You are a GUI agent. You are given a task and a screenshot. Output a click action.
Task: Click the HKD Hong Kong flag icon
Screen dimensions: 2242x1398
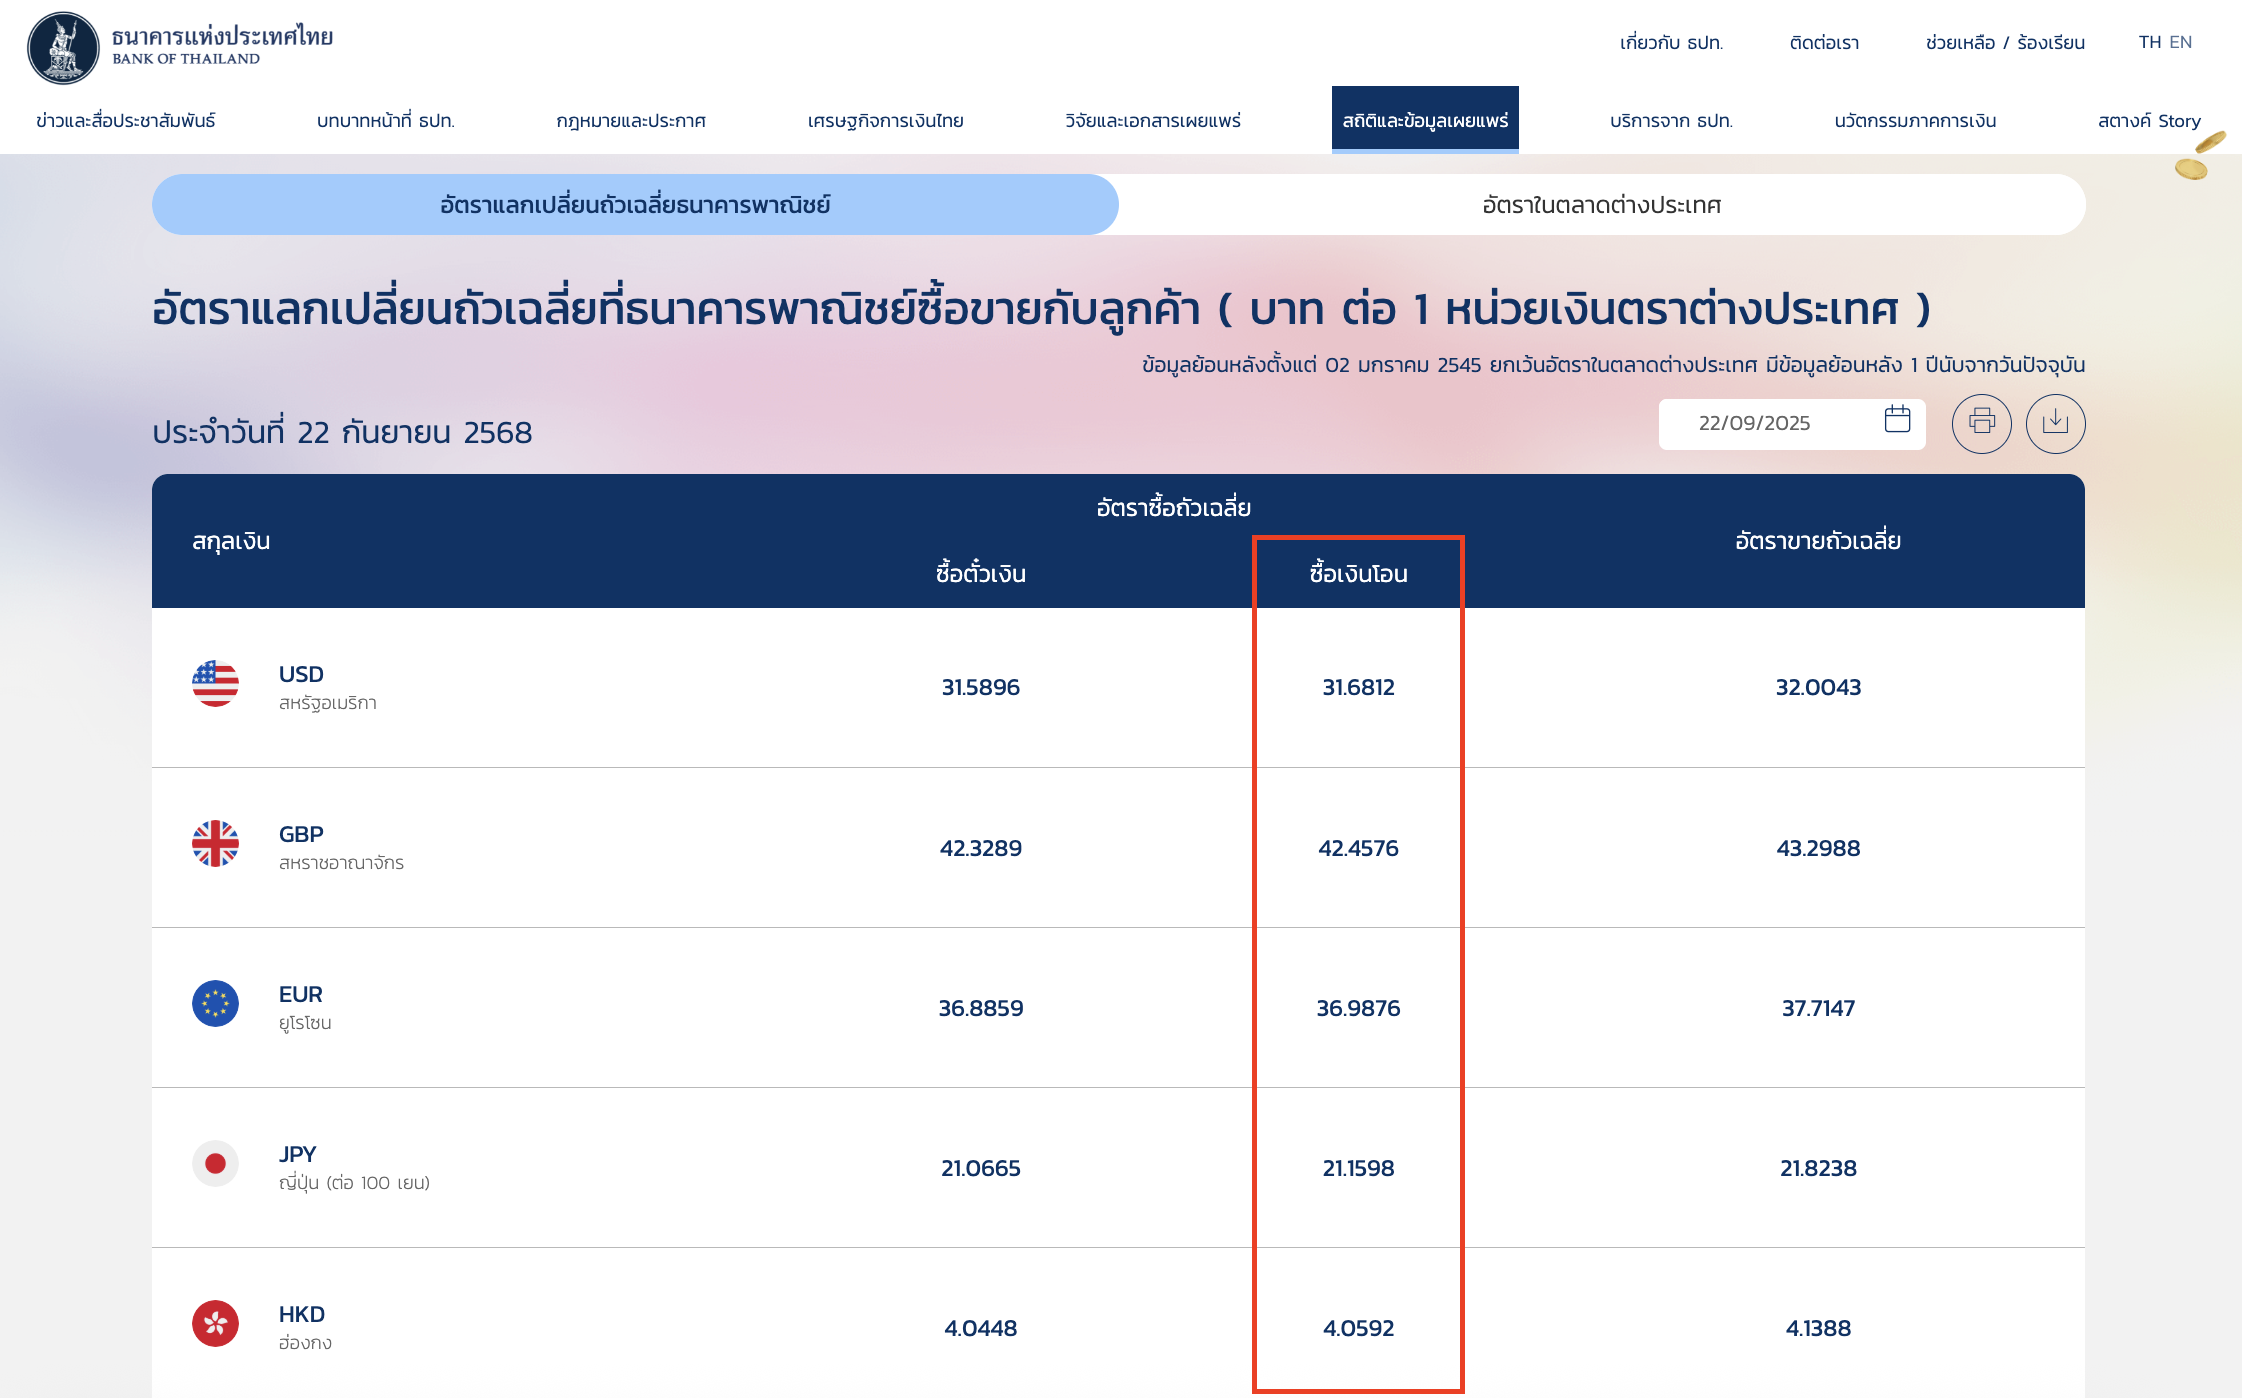coord(215,1323)
